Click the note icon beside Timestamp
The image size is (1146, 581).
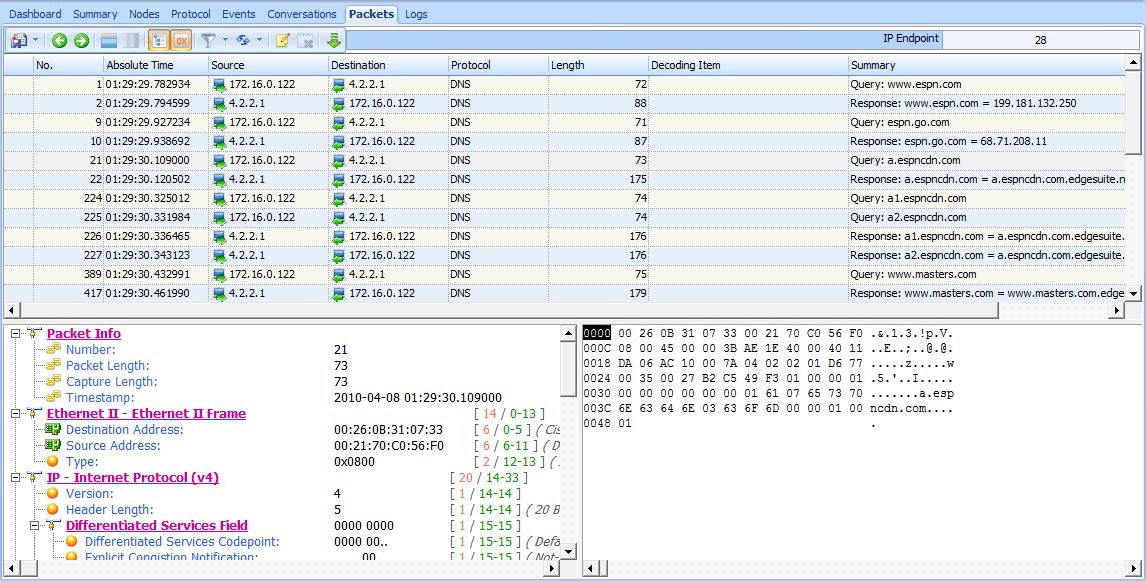click(x=53, y=398)
